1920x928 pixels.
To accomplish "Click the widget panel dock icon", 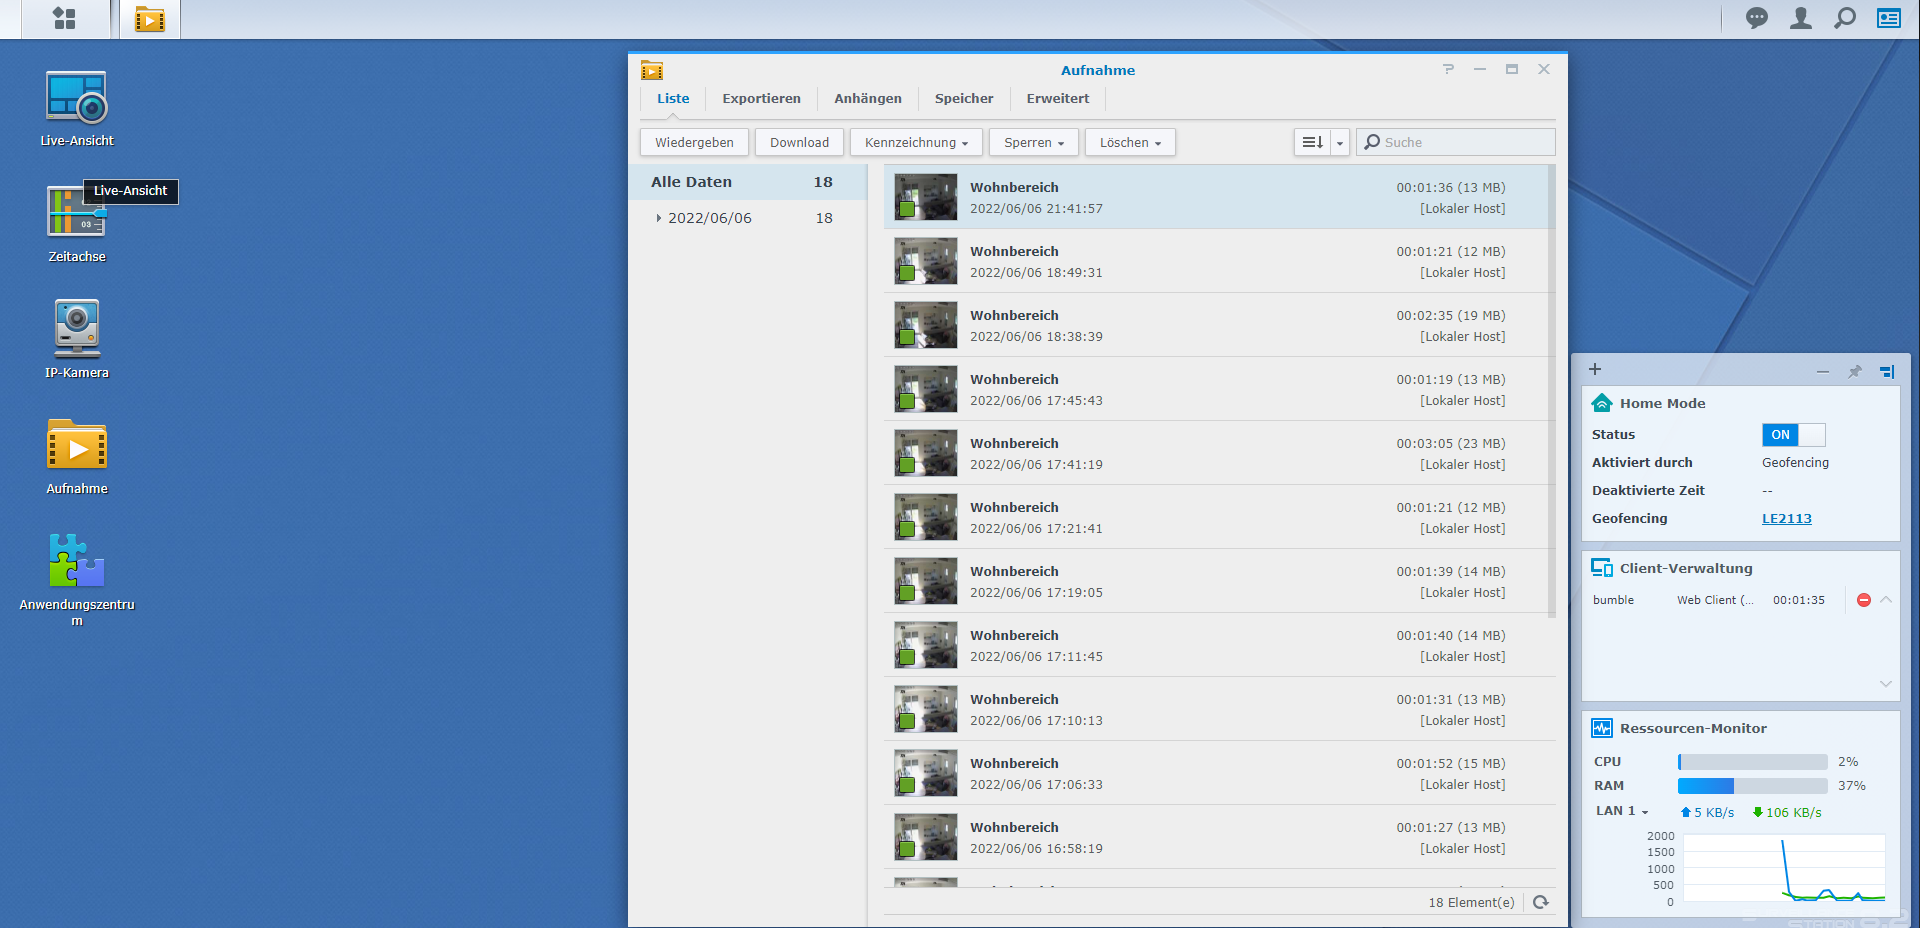I will [1887, 371].
